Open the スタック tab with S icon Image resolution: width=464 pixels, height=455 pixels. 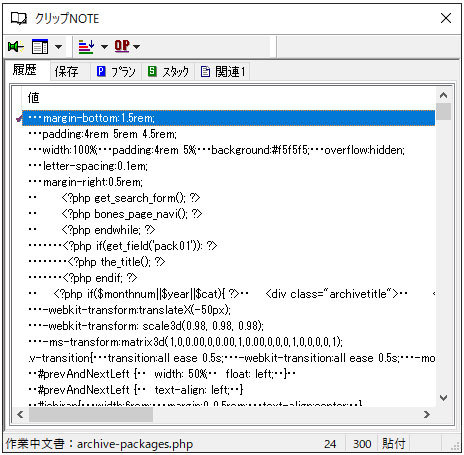point(168,71)
